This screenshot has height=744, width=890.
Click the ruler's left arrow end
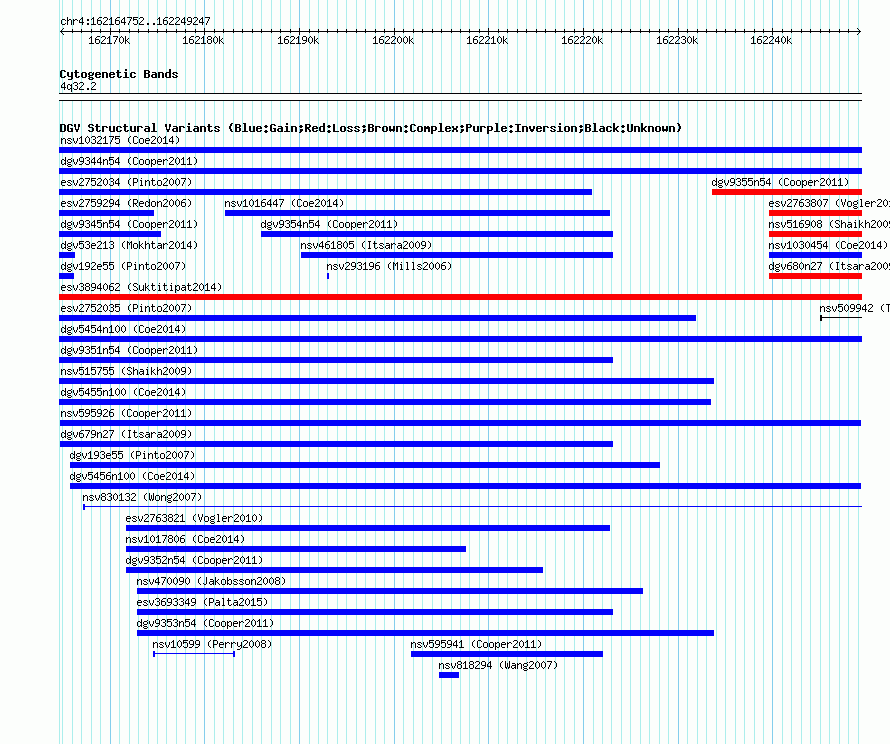pyautogui.click(x=62, y=32)
